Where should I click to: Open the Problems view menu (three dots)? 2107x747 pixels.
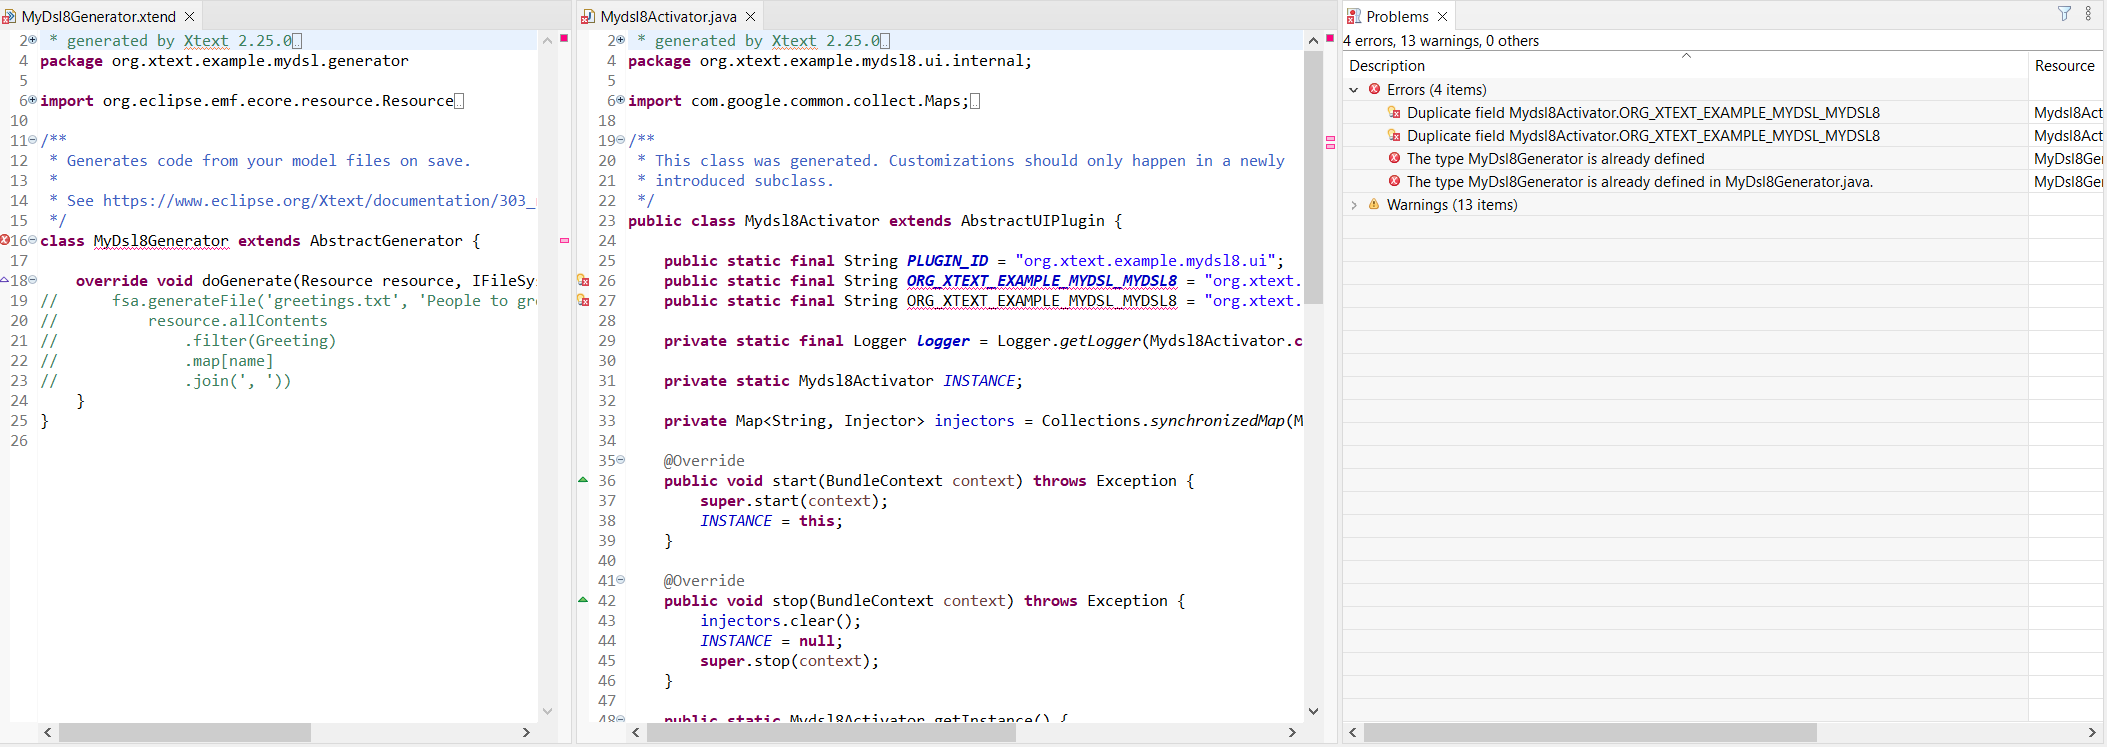click(x=2088, y=14)
